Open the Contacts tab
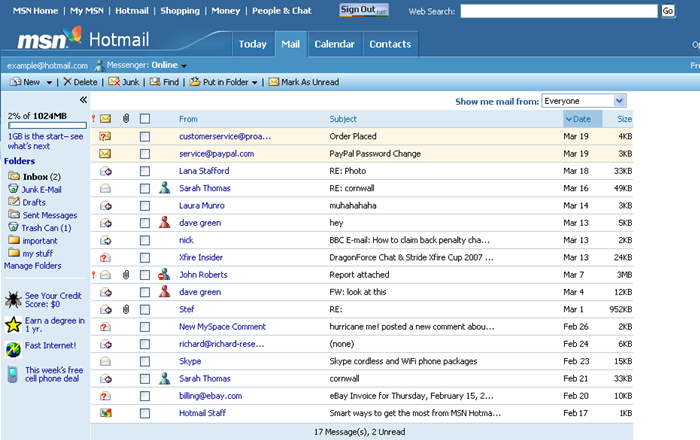Screen dimensions: 700x440 click(x=390, y=44)
